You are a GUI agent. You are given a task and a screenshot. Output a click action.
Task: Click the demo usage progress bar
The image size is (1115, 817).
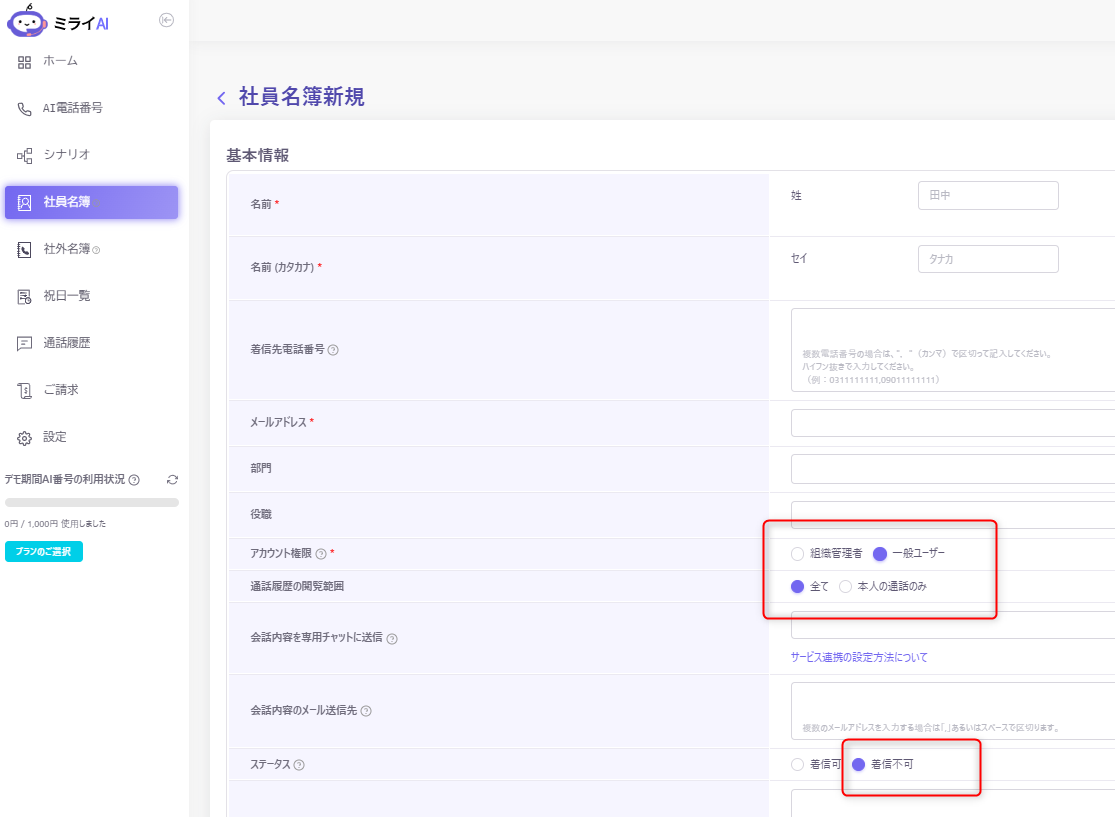click(92, 502)
